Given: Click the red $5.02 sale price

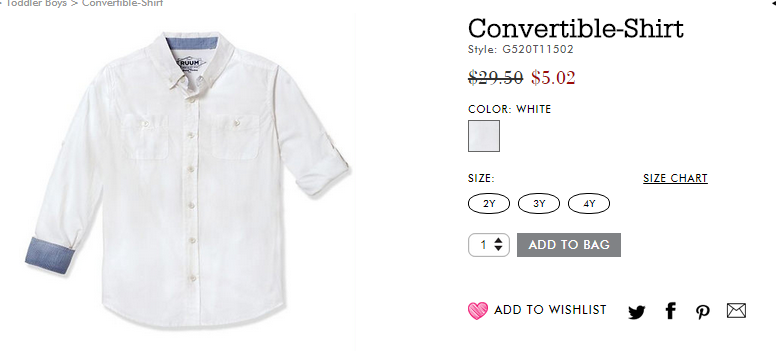Looking at the screenshot, I should point(553,78).
